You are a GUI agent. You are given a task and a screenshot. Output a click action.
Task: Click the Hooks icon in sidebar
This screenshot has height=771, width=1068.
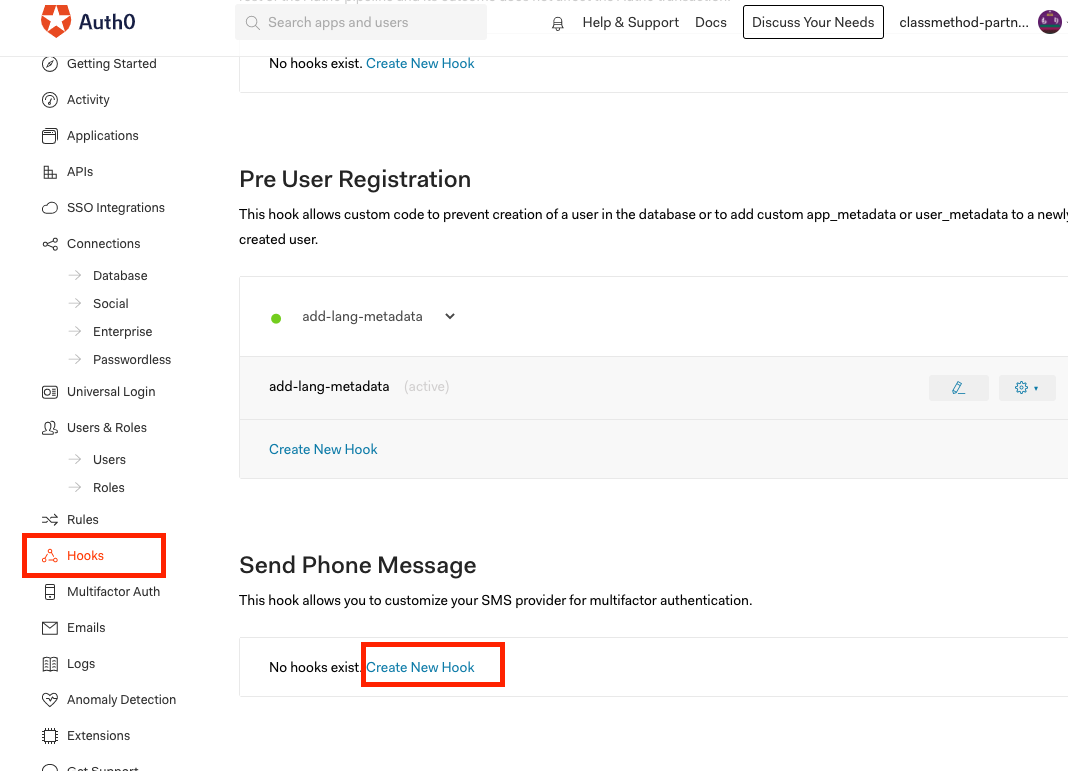point(50,556)
